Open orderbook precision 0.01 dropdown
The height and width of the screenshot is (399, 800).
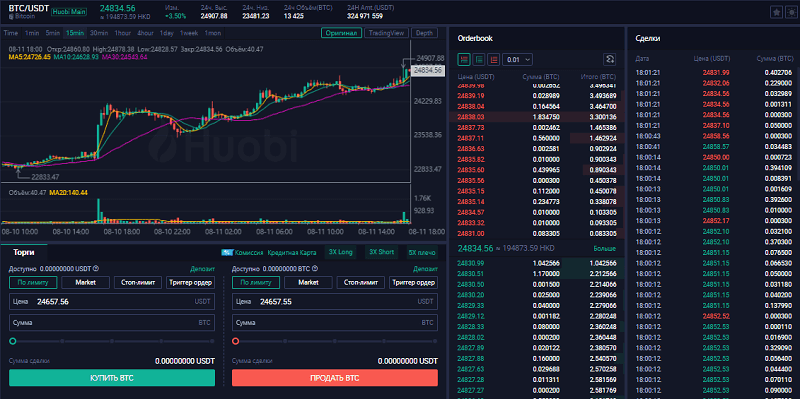click(x=517, y=60)
